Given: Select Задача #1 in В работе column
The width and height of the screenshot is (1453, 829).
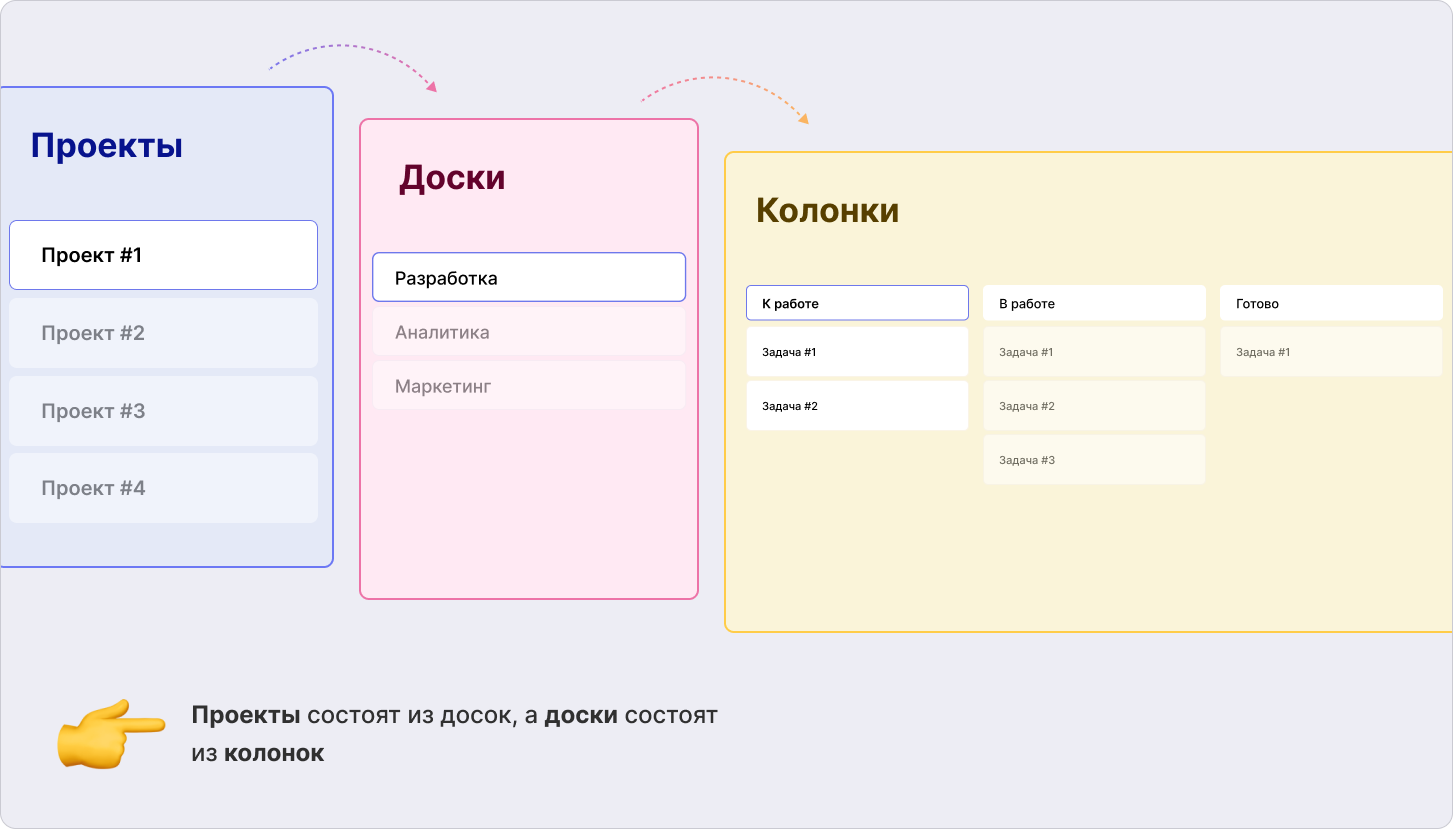Looking at the screenshot, I should [x=1094, y=352].
